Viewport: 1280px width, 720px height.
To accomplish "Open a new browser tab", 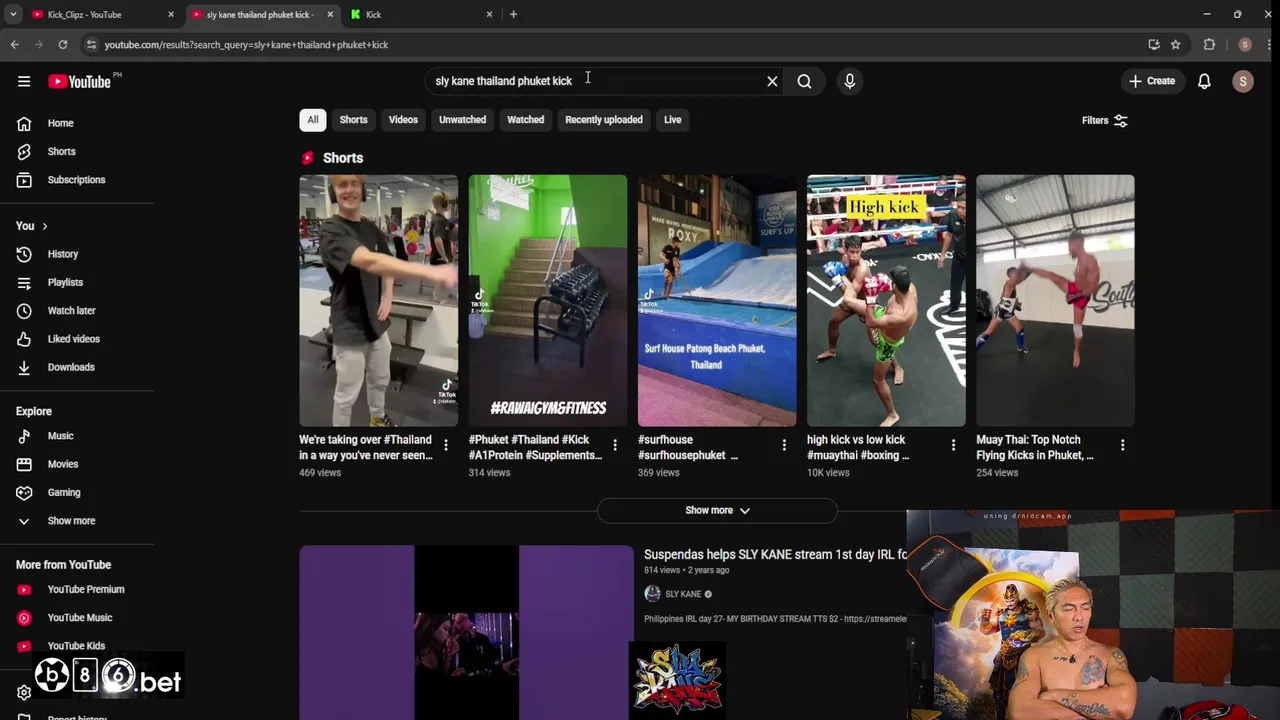I will 513,14.
